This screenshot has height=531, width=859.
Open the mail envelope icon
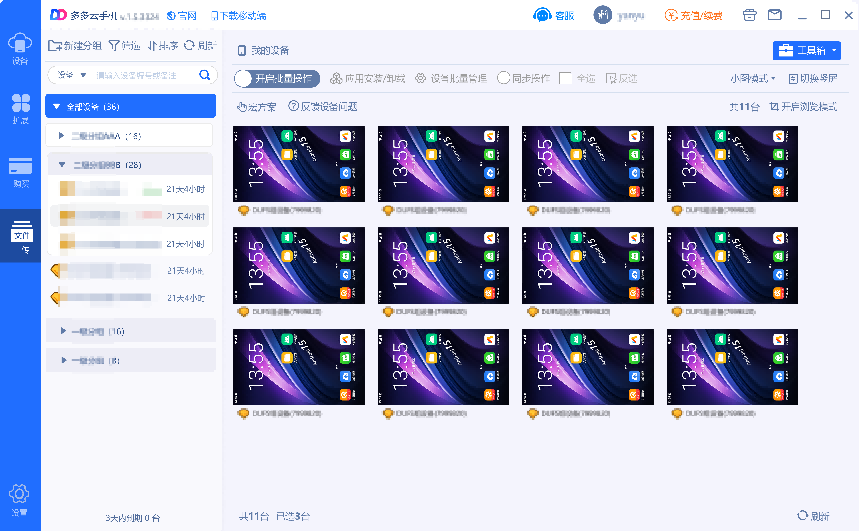tap(775, 15)
